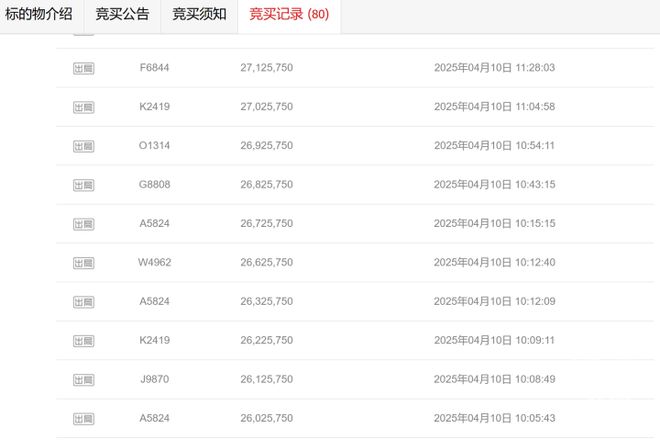Select bidder code K2419 at 11:04:58
Viewport: 660px width, 440px height.
[x=154, y=107]
